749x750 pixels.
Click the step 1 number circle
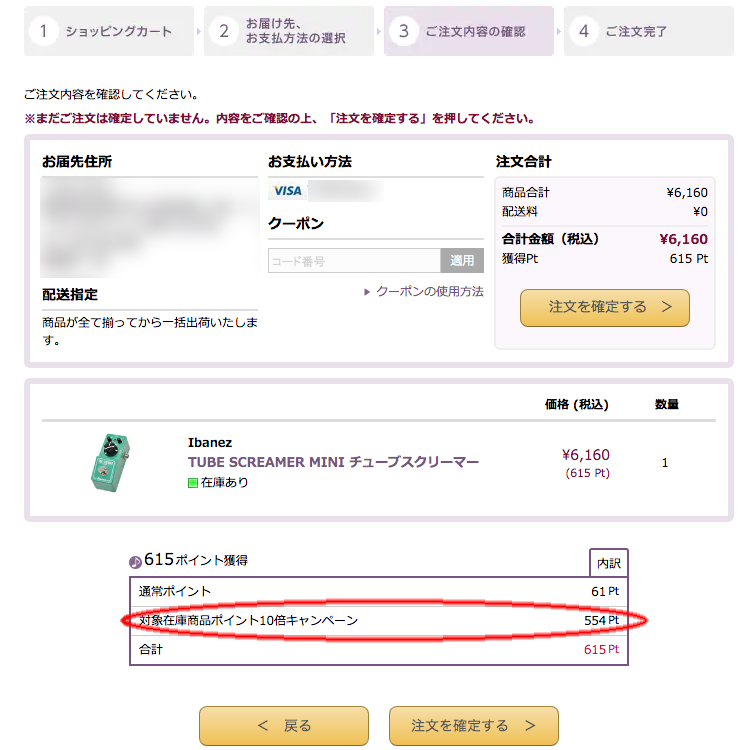44,31
